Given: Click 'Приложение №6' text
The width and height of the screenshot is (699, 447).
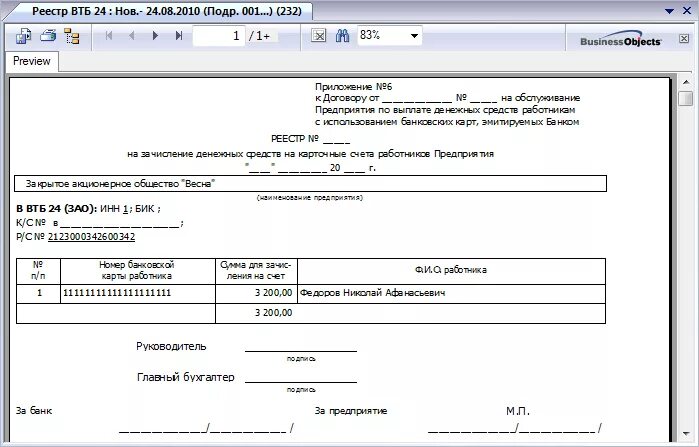Looking at the screenshot, I should 354,86.
